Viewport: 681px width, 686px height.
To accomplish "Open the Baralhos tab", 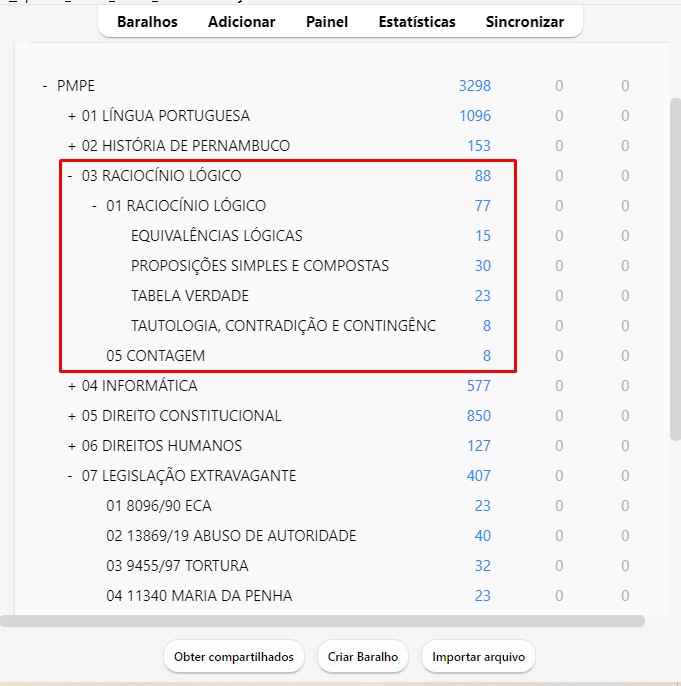I will click(147, 21).
